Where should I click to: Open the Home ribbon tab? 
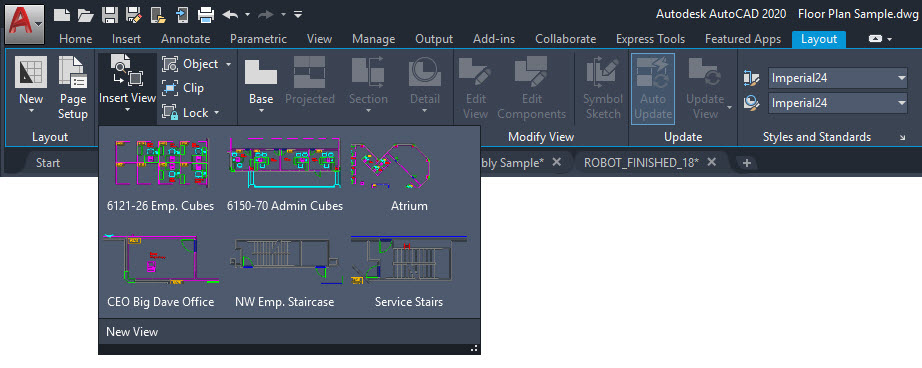click(76, 39)
